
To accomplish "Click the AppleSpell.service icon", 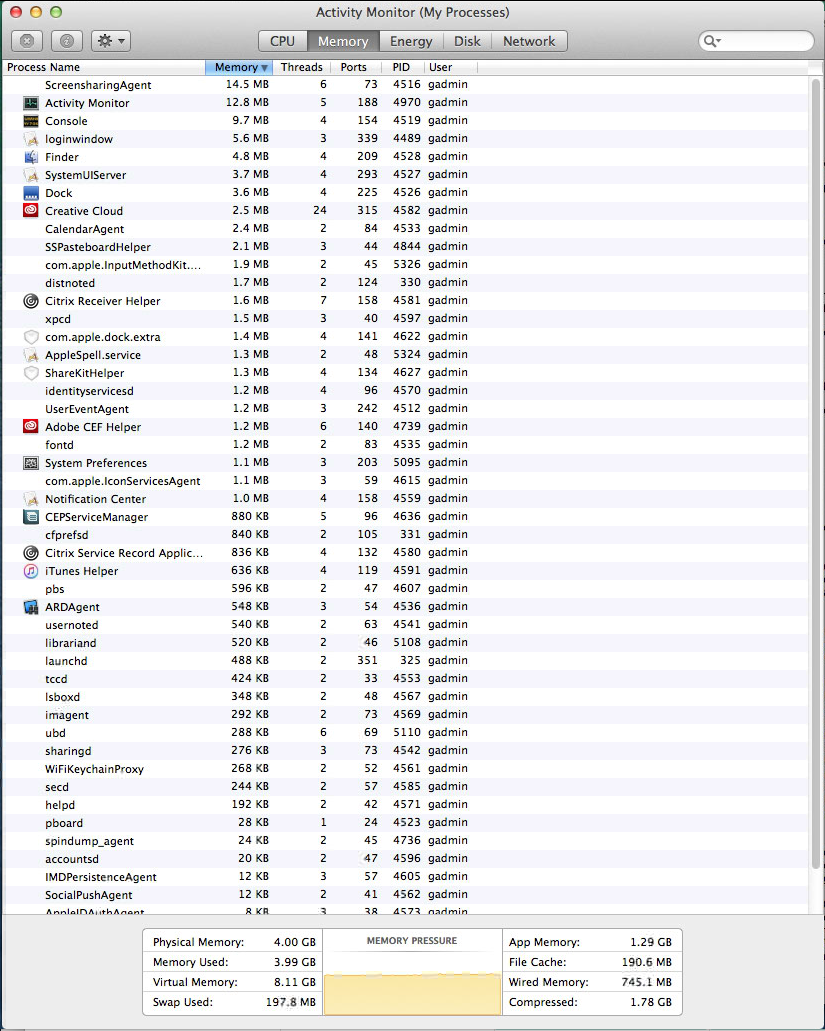I will pyautogui.click(x=31, y=355).
